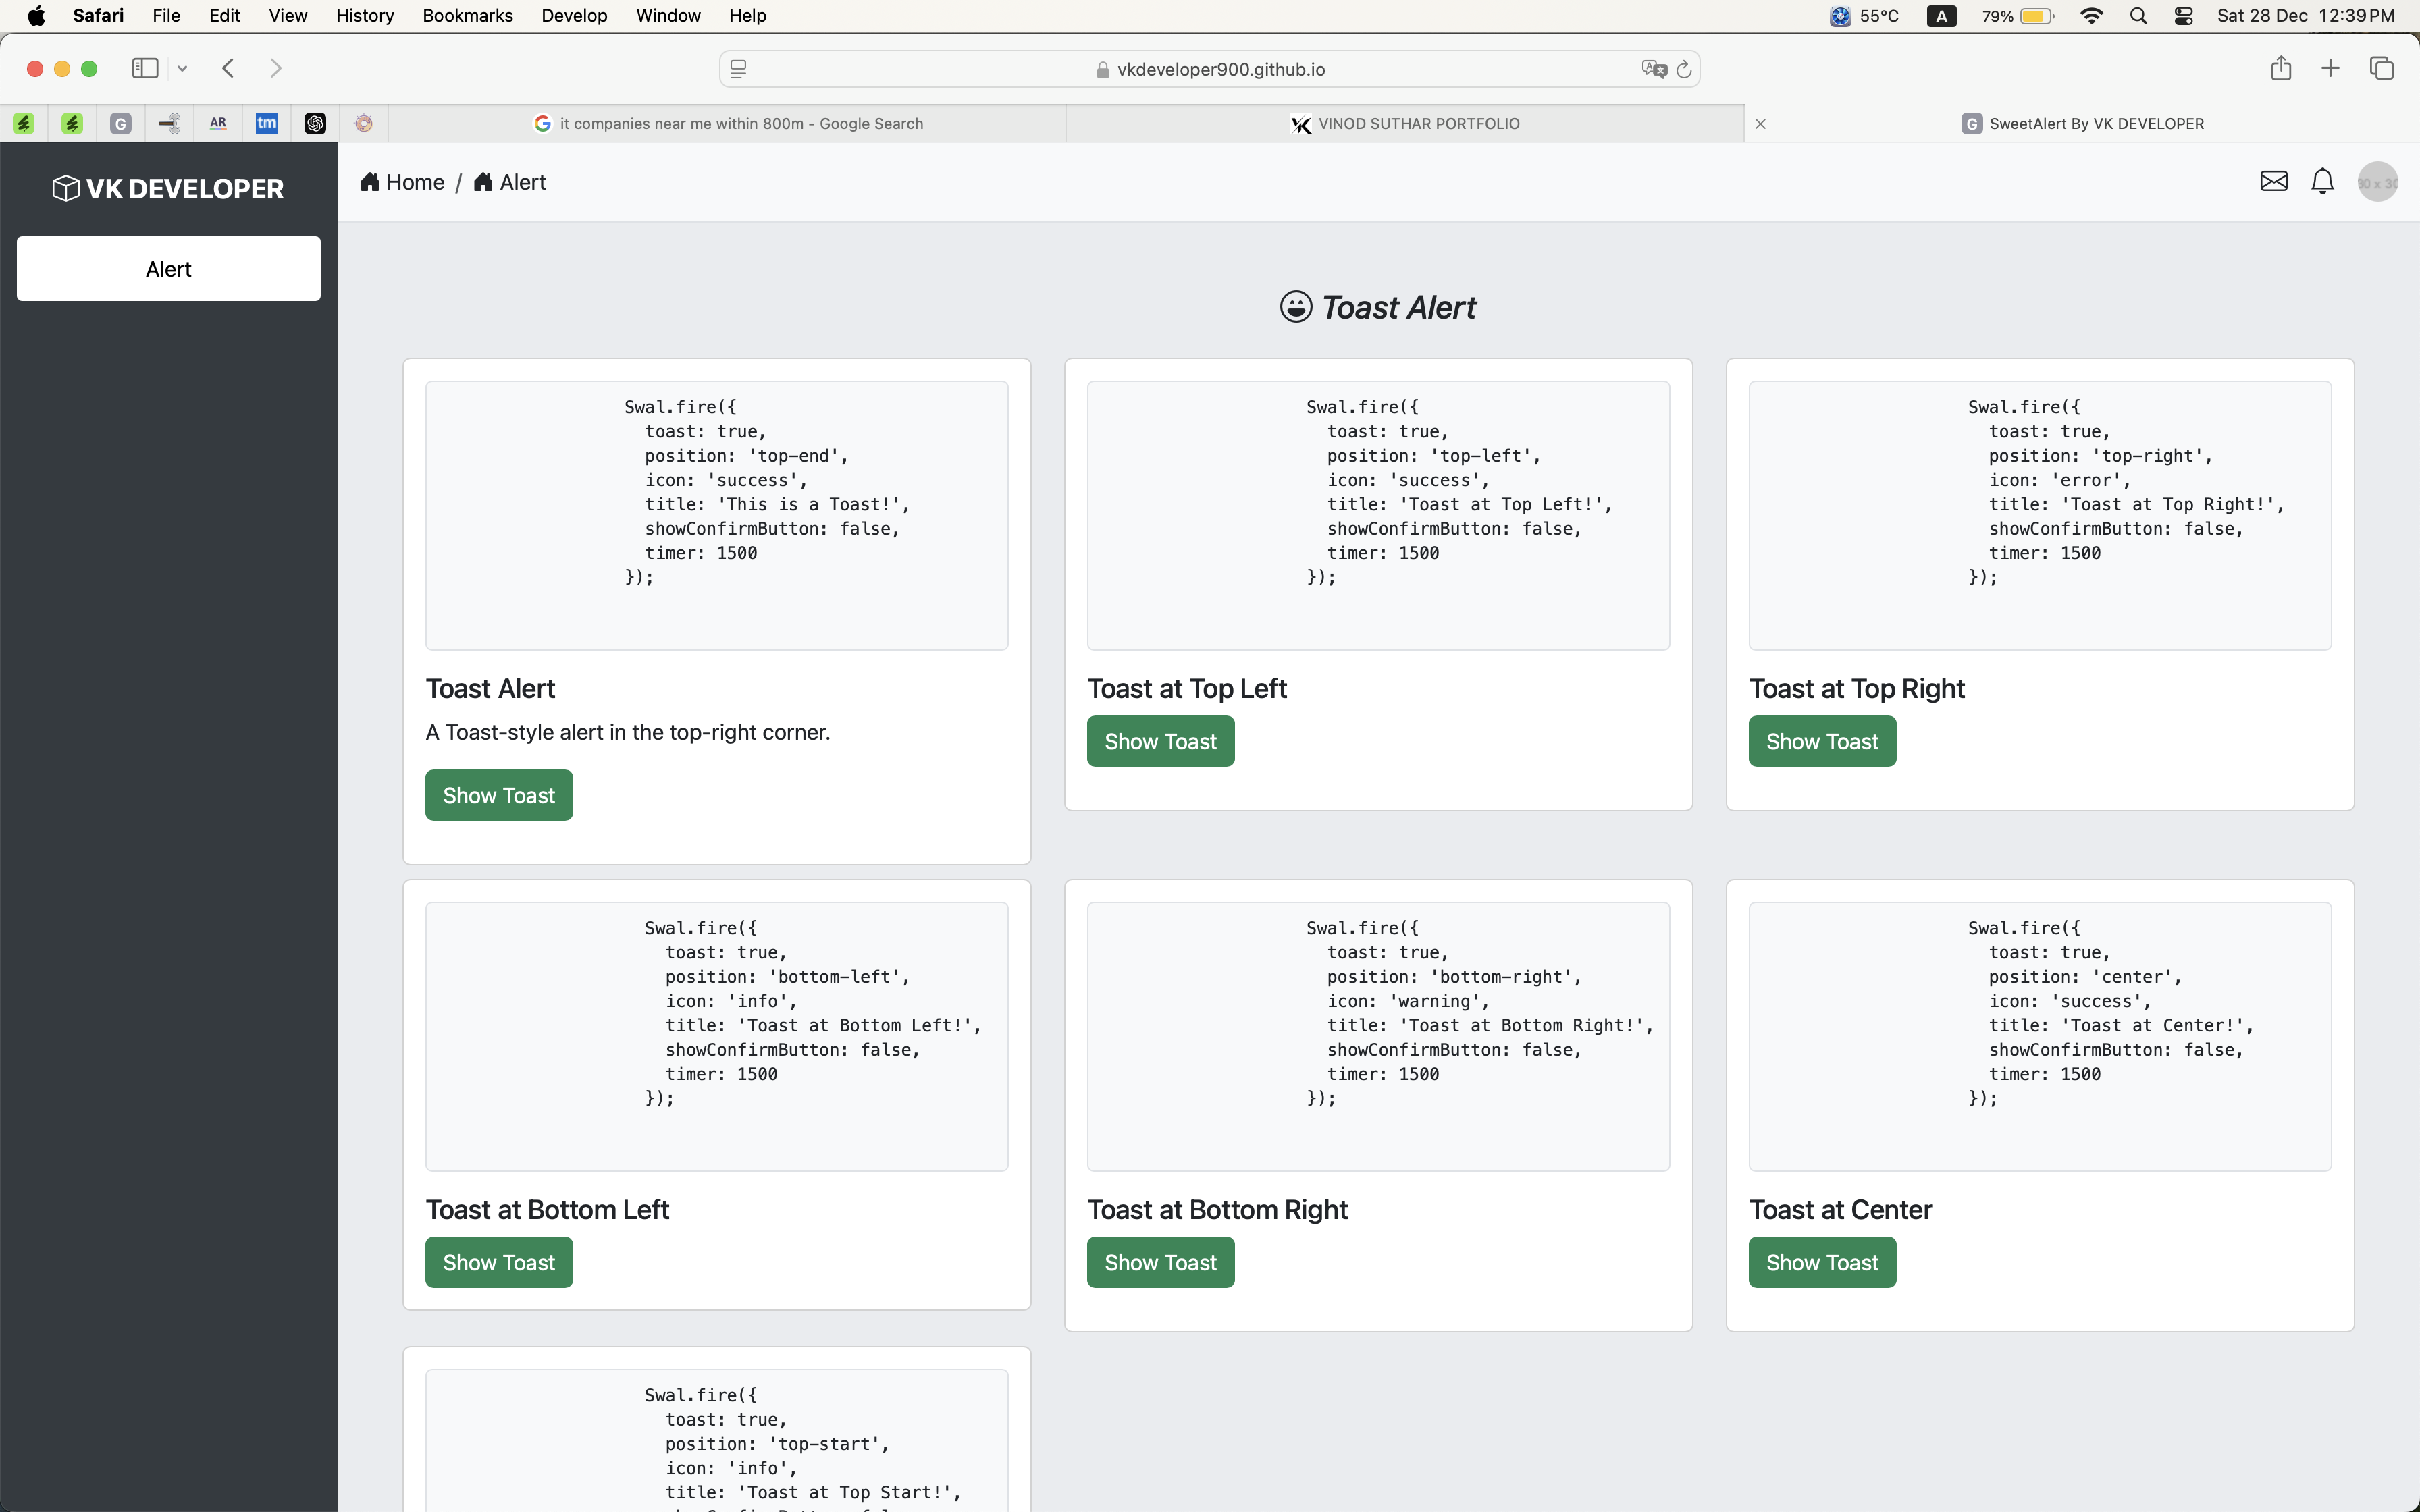Image resolution: width=2420 pixels, height=1512 pixels.
Task: Click Show Toast under Toast at Bottom Right
Action: point(1160,1262)
